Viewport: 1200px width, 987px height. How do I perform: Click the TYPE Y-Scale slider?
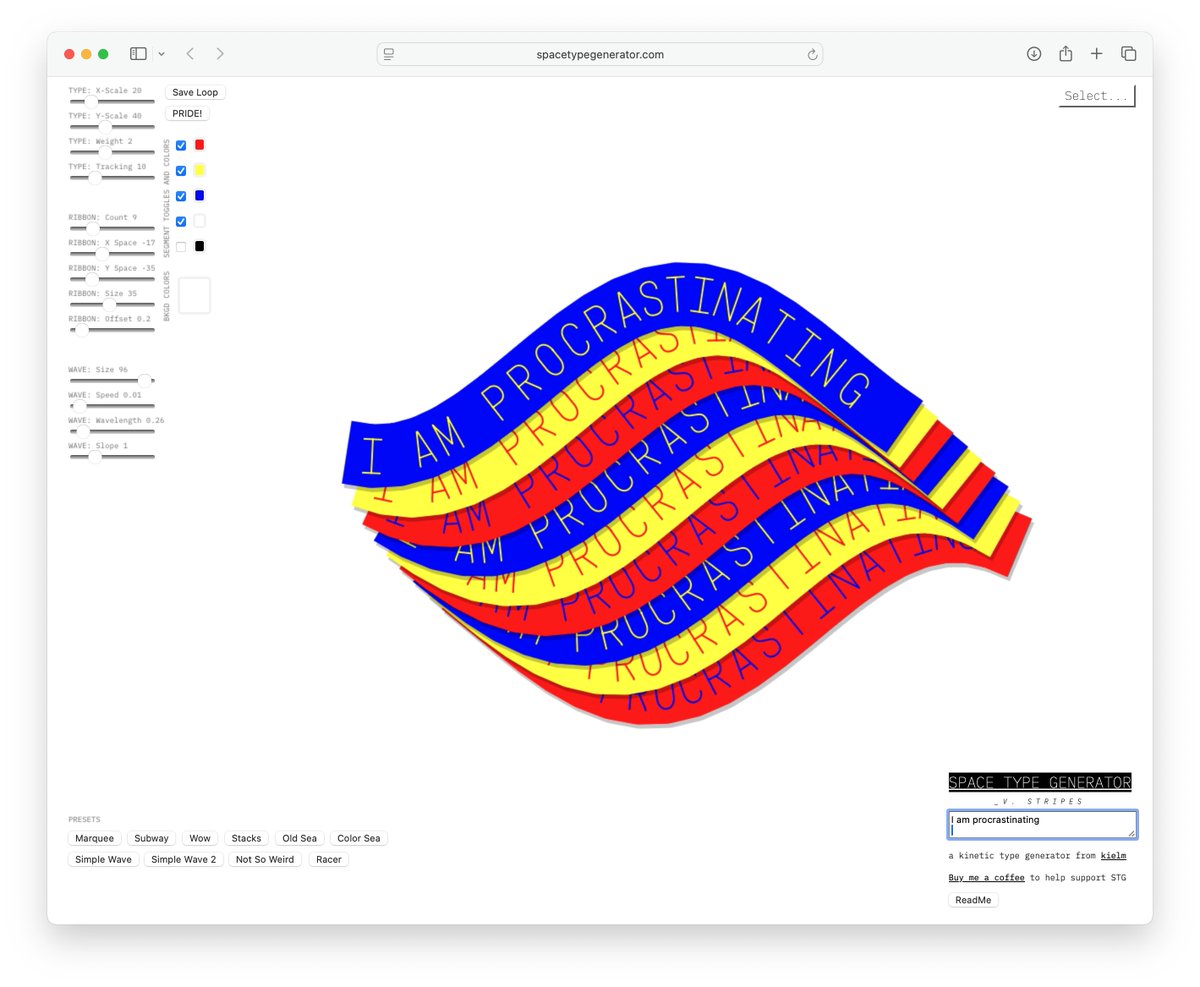click(112, 127)
